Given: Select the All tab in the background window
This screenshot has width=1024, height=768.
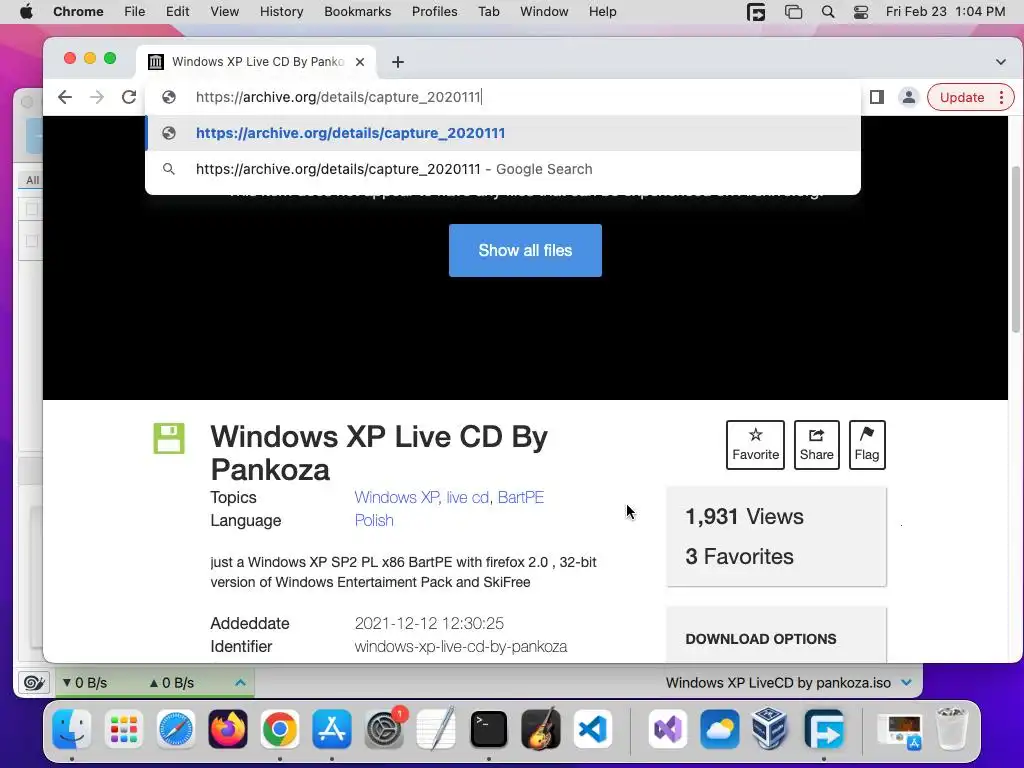Looking at the screenshot, I should [32, 180].
